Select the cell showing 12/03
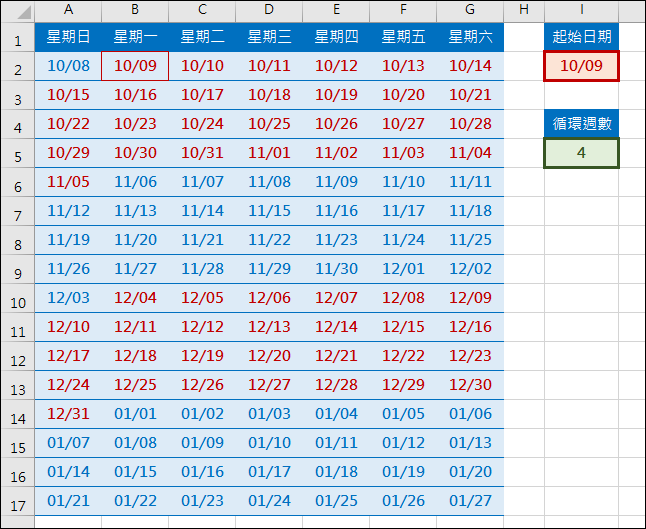Viewport: 646px width, 529px height. tap(68, 298)
